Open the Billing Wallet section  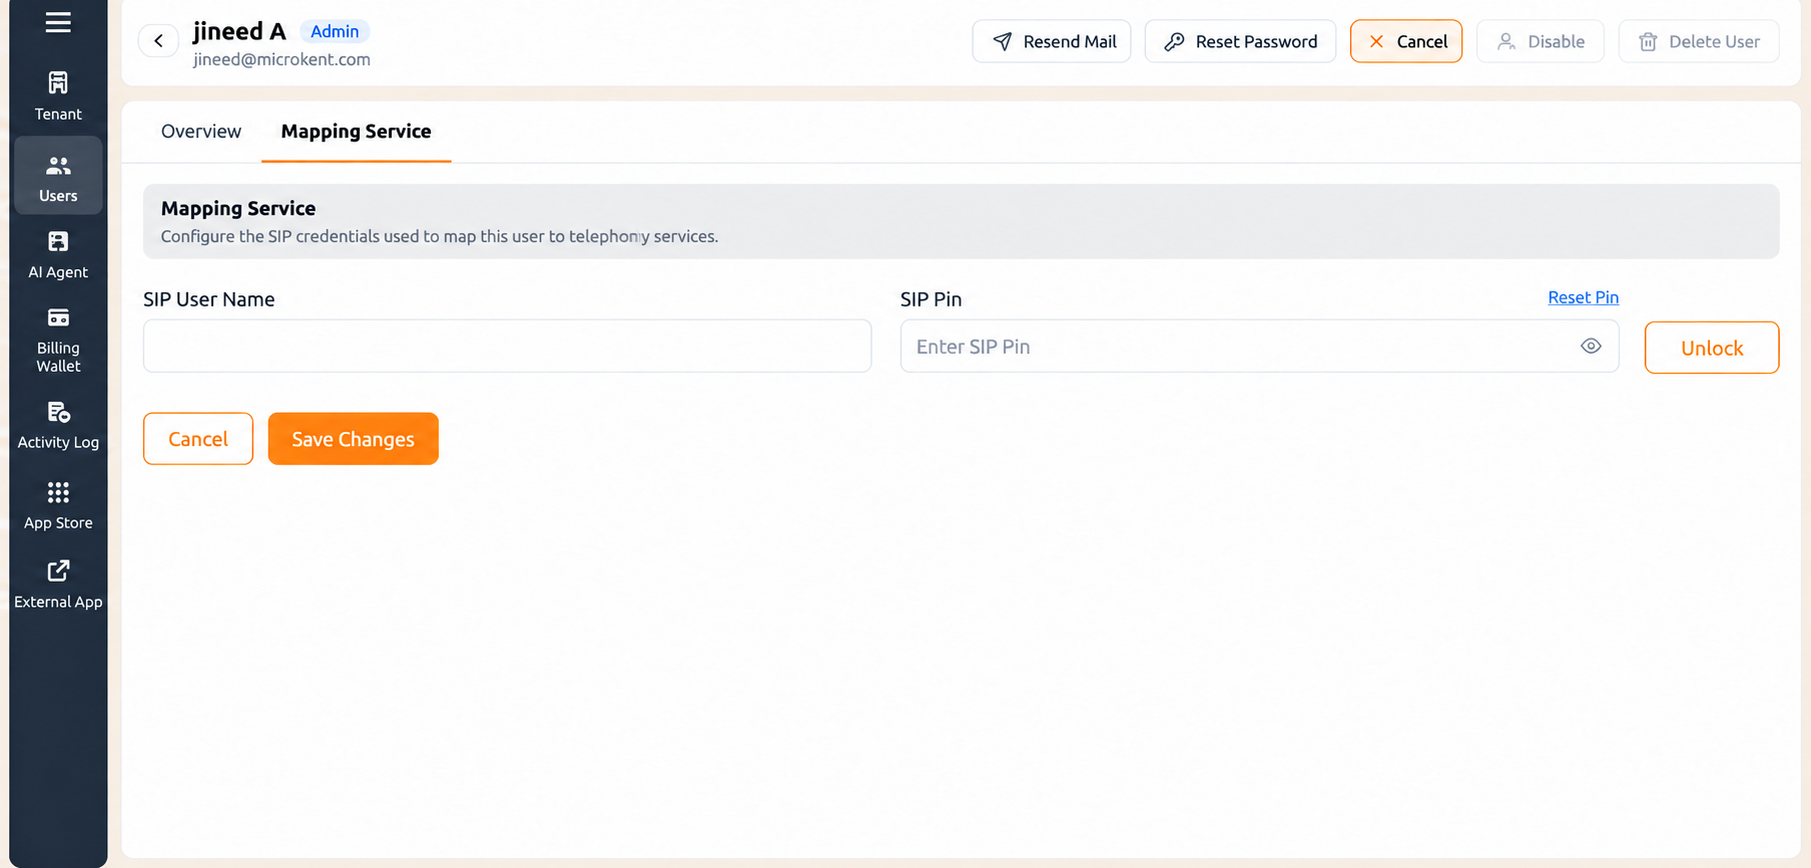click(58, 340)
